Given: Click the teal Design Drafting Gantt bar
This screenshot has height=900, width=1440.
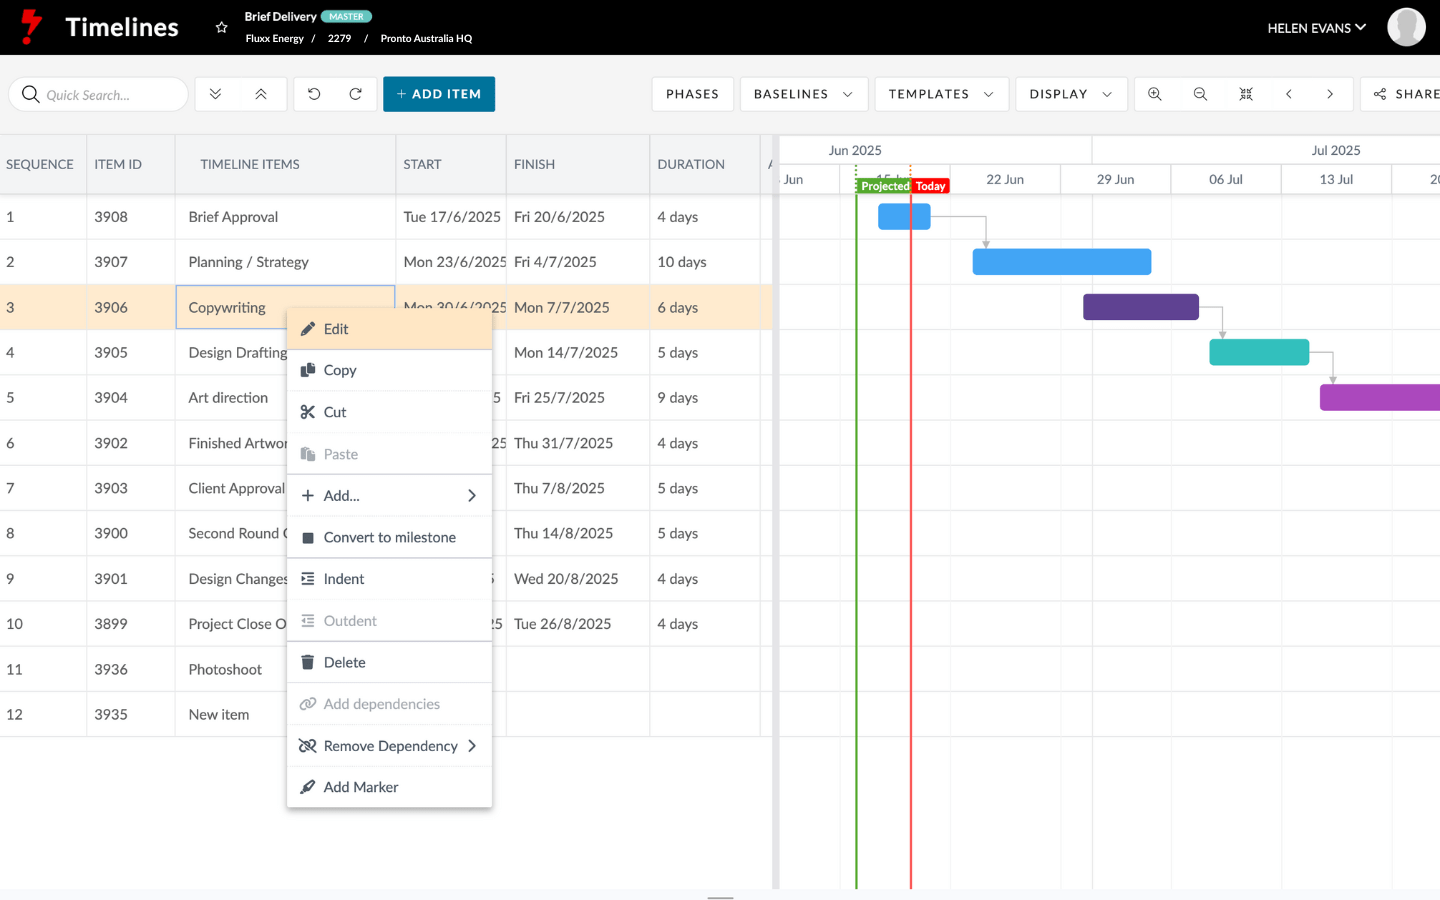Looking at the screenshot, I should pyautogui.click(x=1259, y=352).
